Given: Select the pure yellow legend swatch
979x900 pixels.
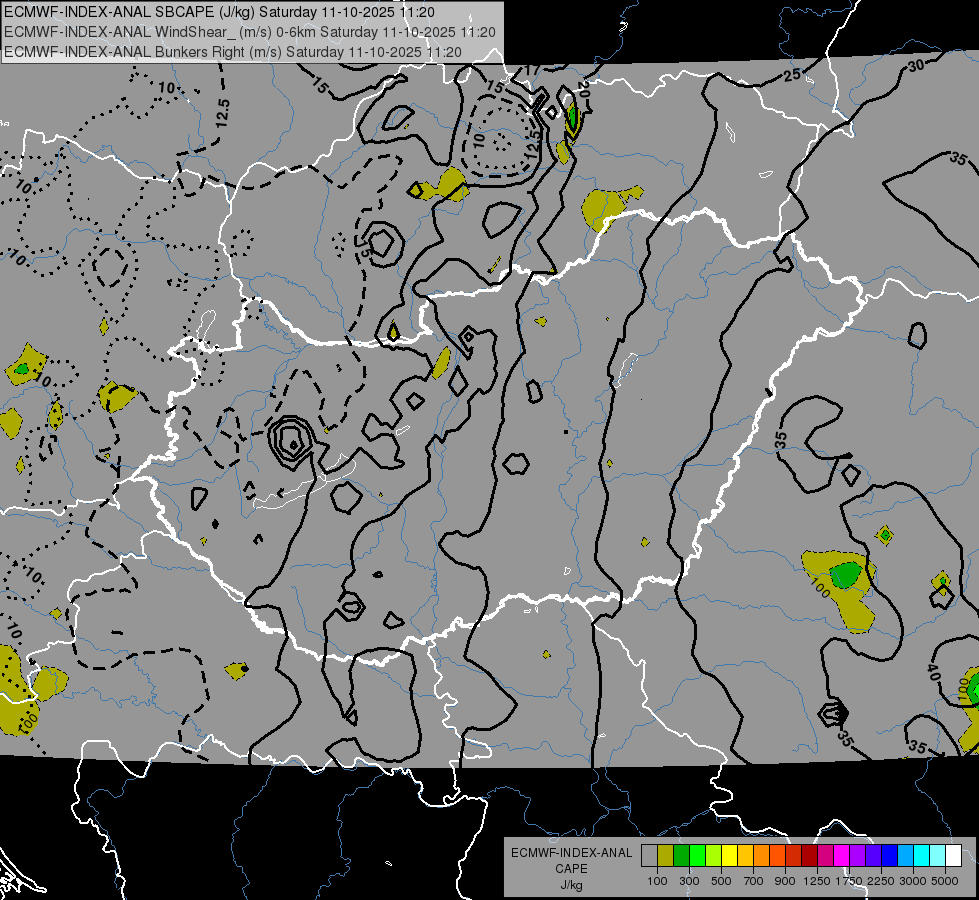Looking at the screenshot, I should (x=729, y=856).
